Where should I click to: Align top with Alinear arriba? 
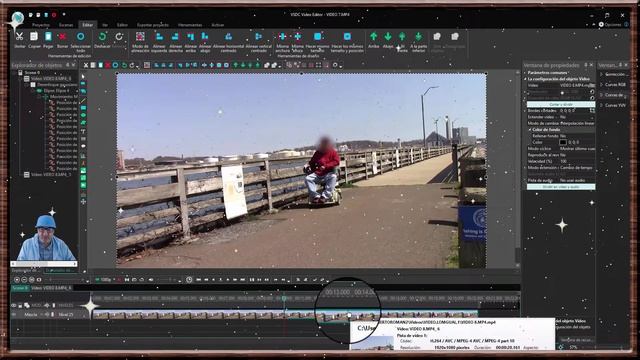(191, 37)
